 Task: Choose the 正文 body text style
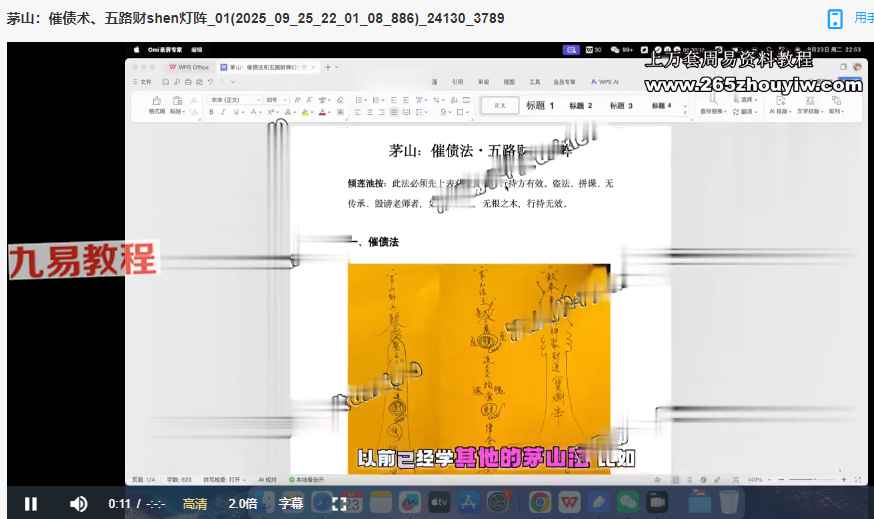500,105
